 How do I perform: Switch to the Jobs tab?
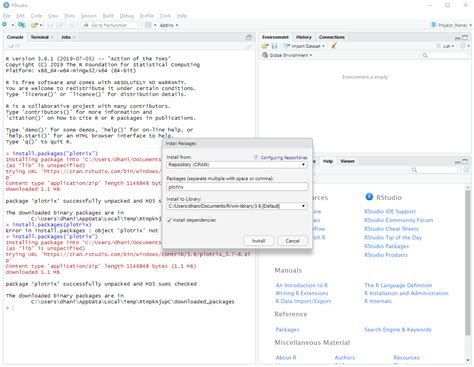coord(66,37)
